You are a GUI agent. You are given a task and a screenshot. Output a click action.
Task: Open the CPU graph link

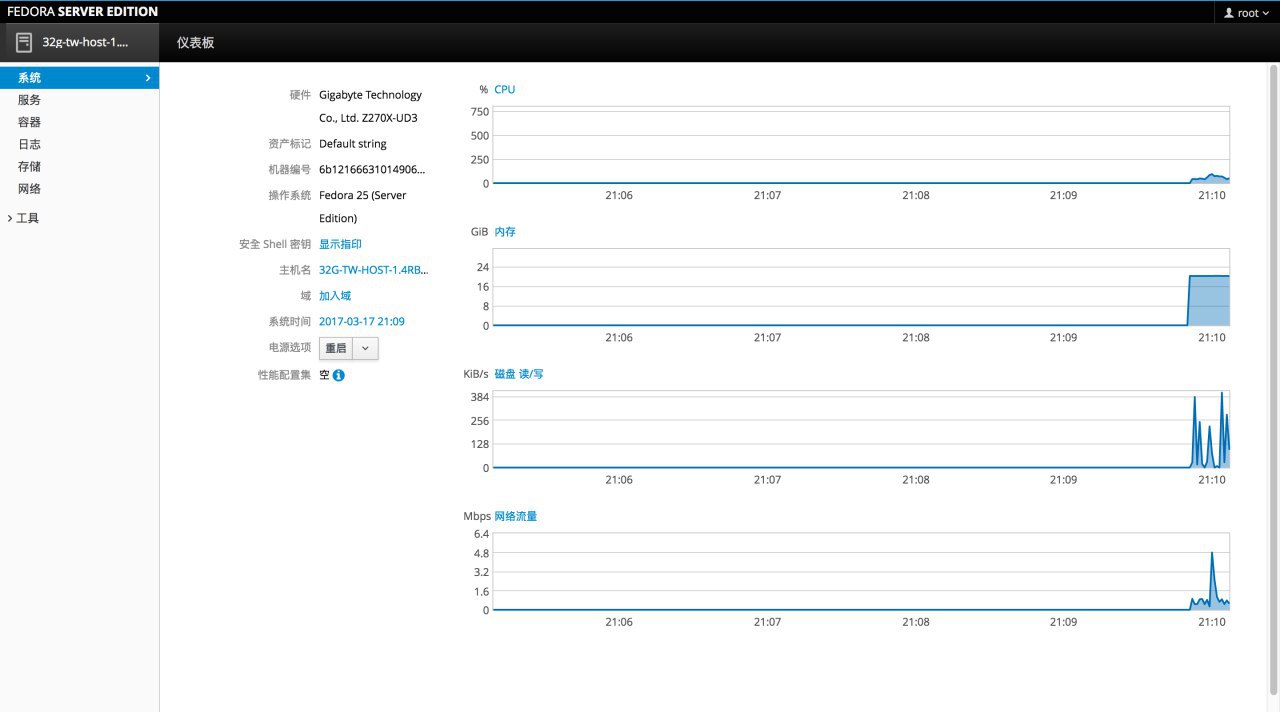point(505,90)
